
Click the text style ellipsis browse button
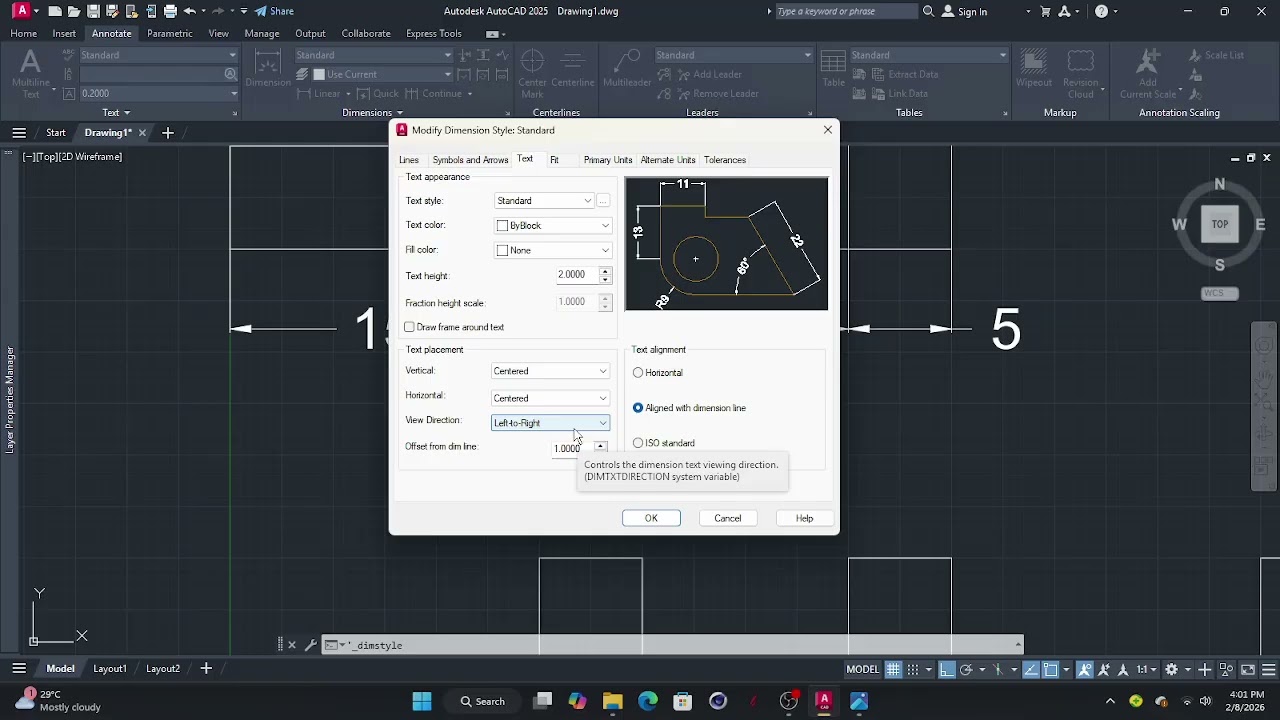click(603, 201)
